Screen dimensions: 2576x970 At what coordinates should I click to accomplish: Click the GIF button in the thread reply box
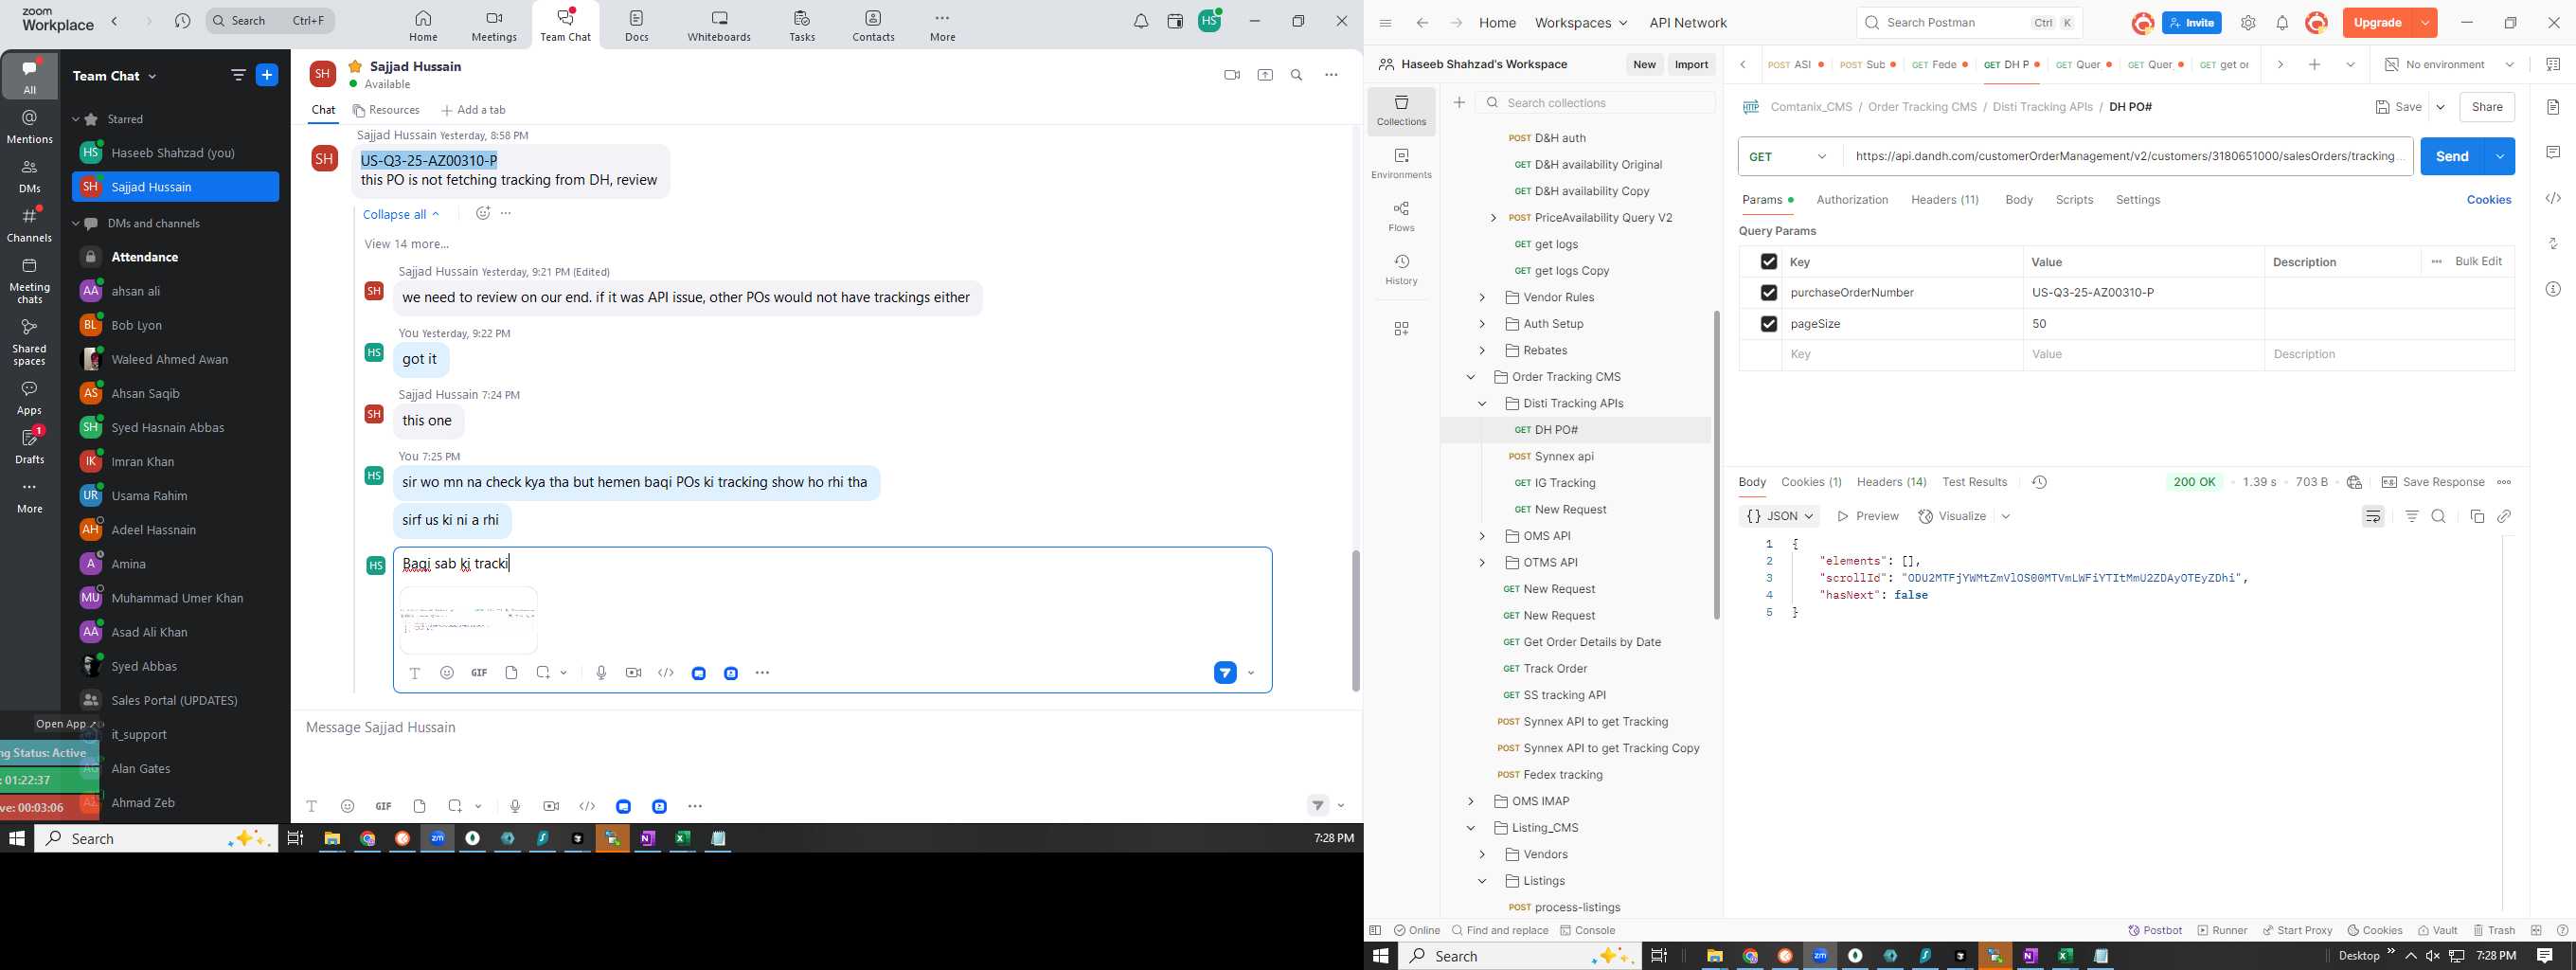(479, 673)
